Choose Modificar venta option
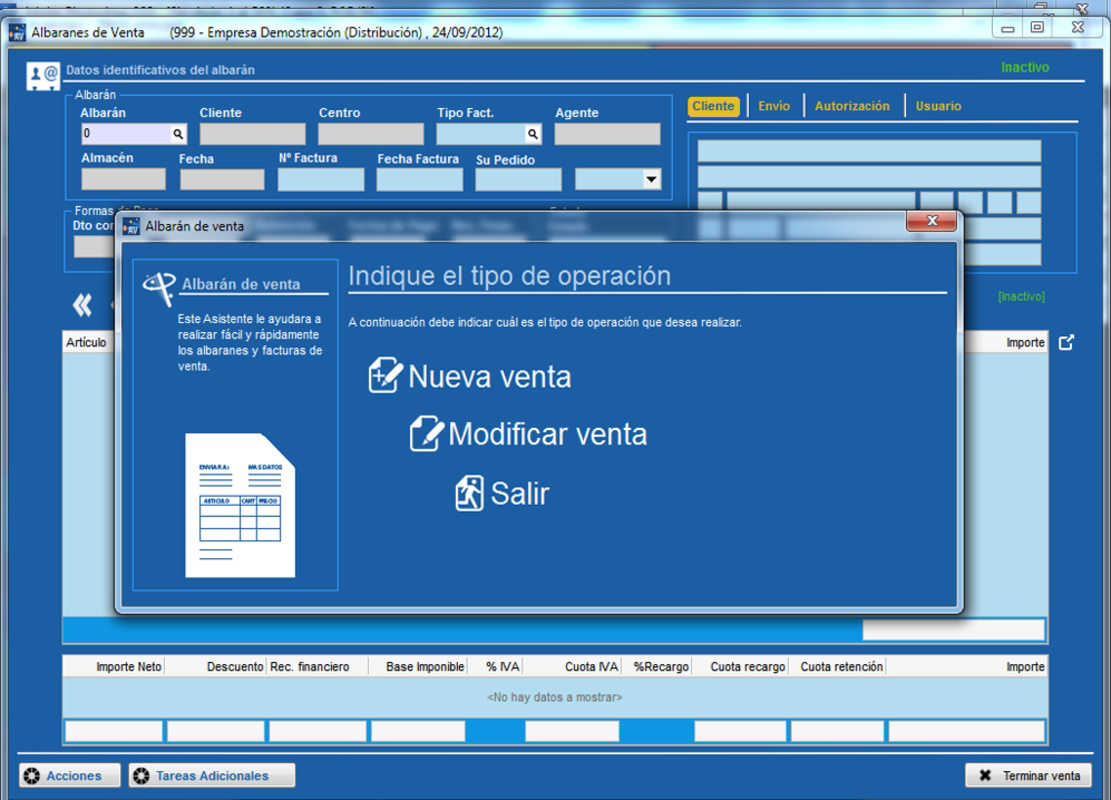This screenshot has width=1111, height=800. pyautogui.click(x=529, y=434)
